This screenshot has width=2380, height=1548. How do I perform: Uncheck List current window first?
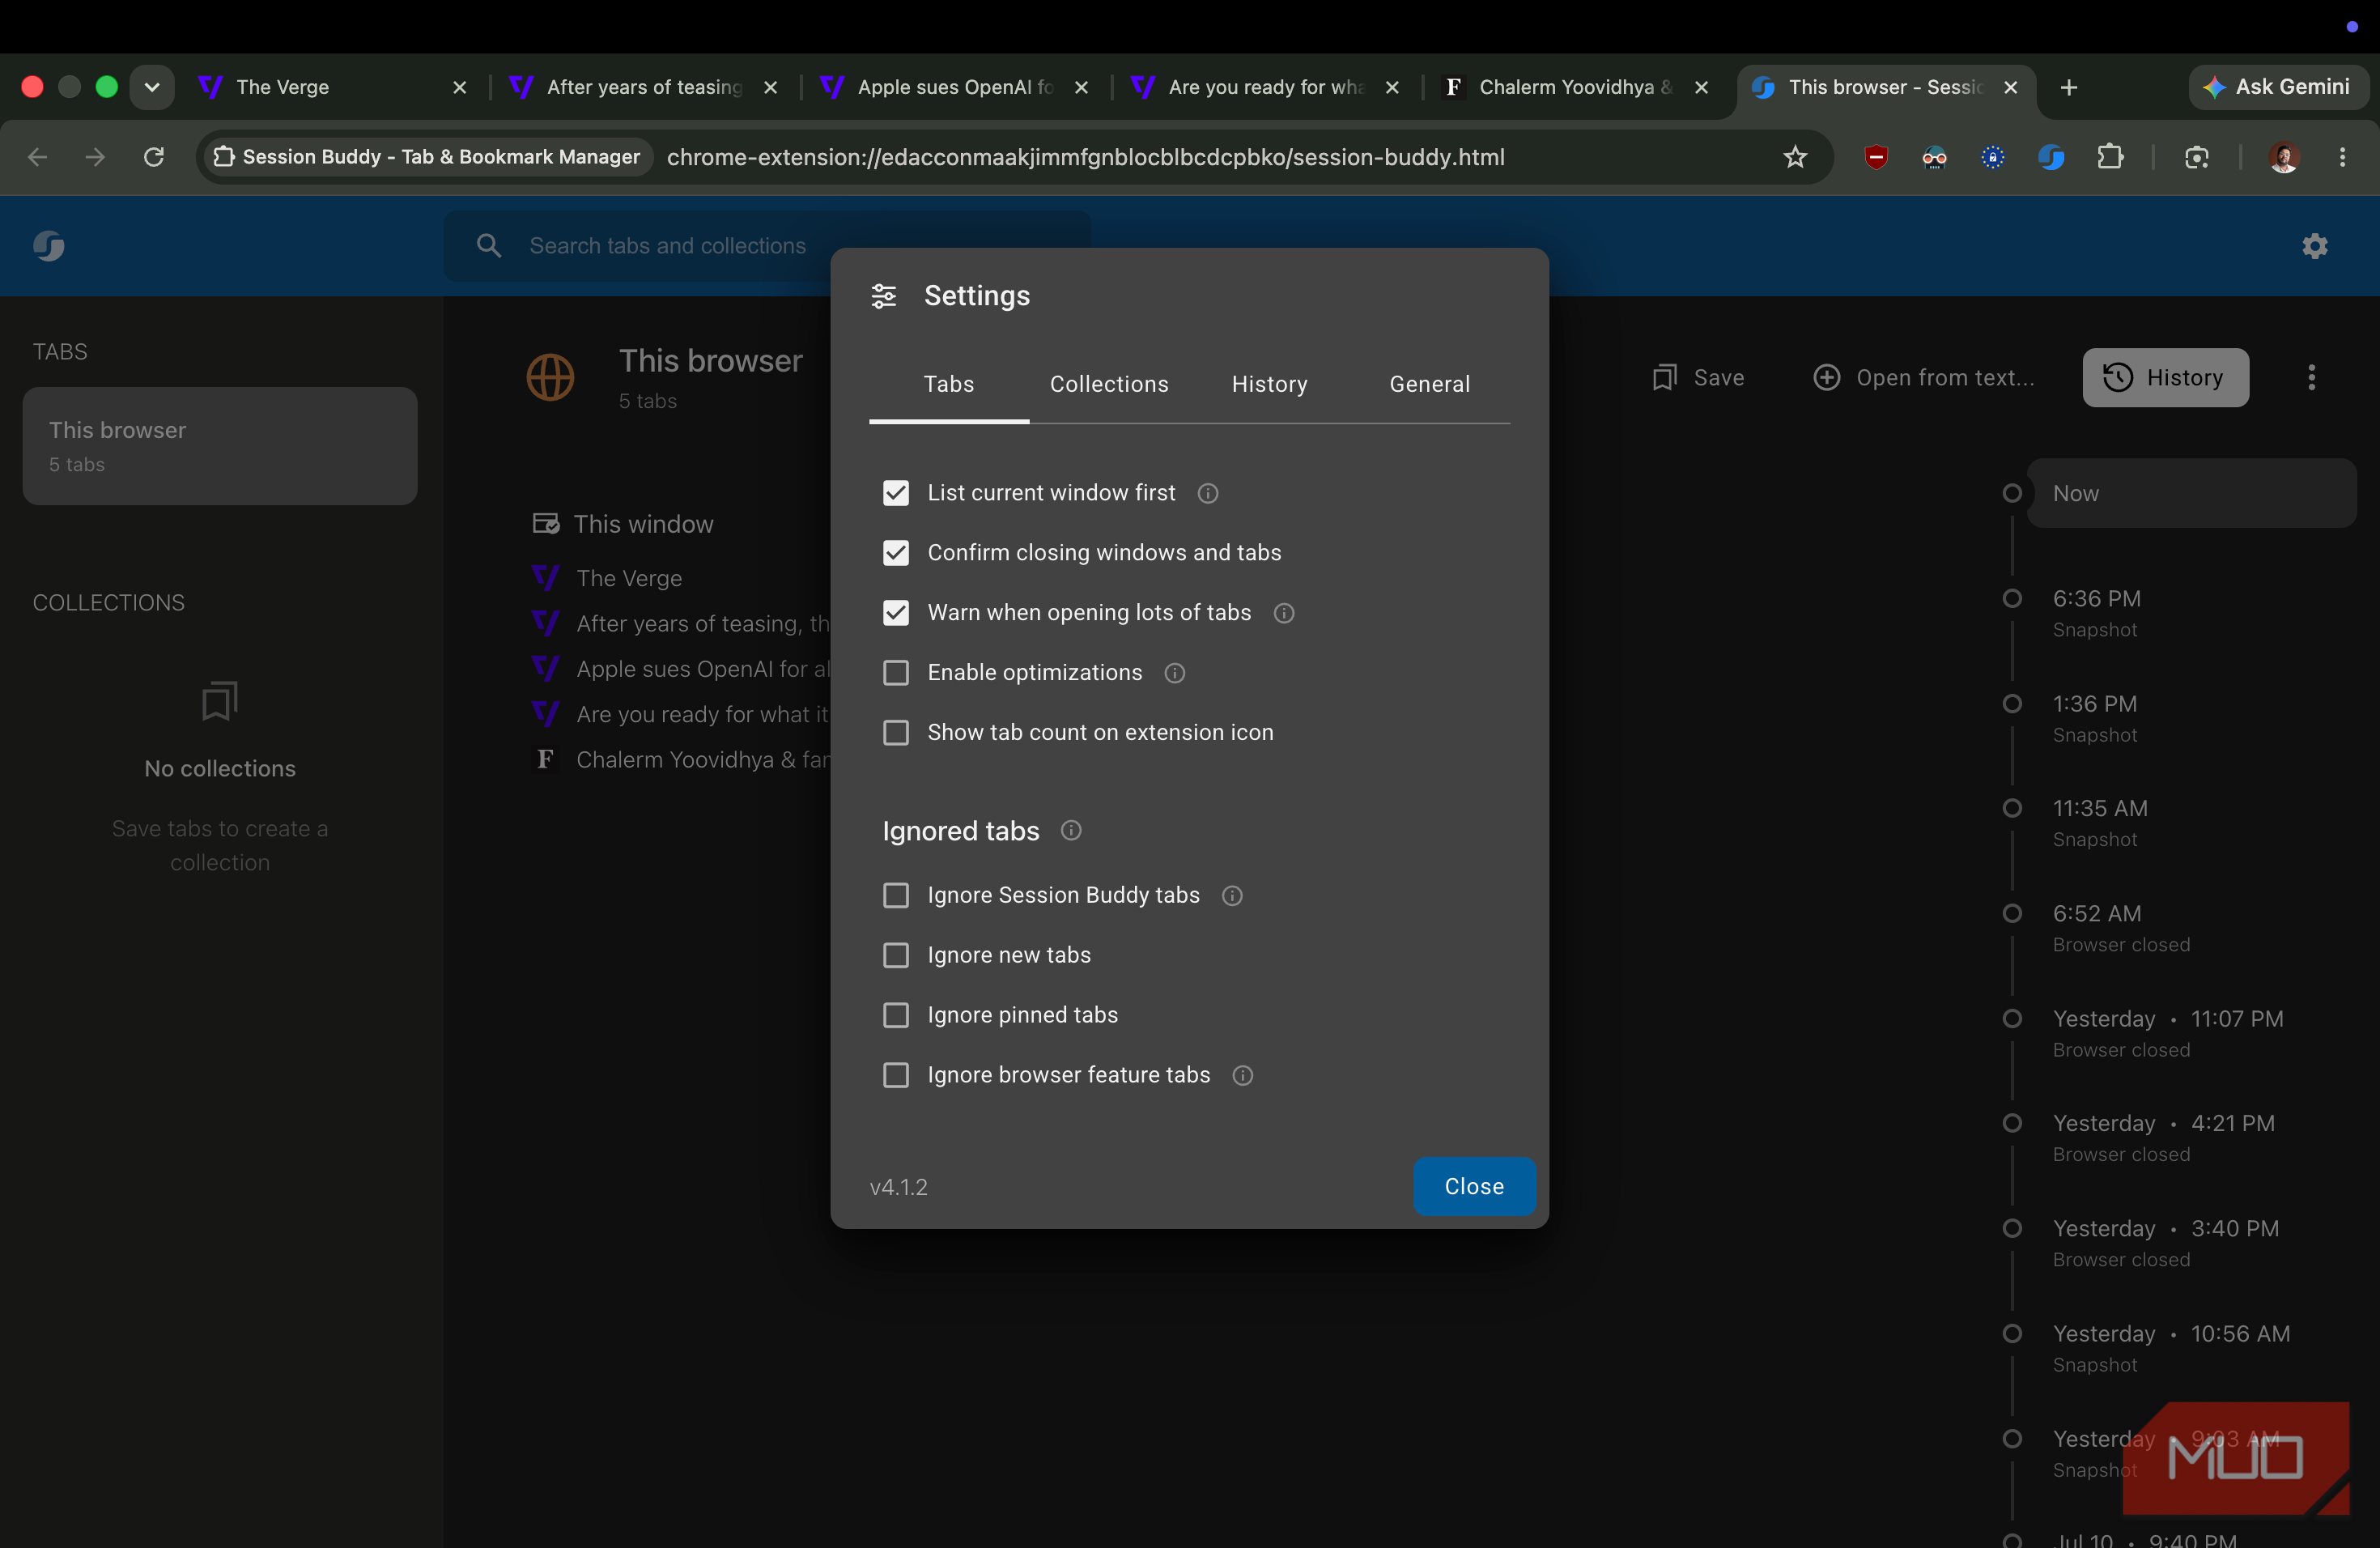pos(896,493)
